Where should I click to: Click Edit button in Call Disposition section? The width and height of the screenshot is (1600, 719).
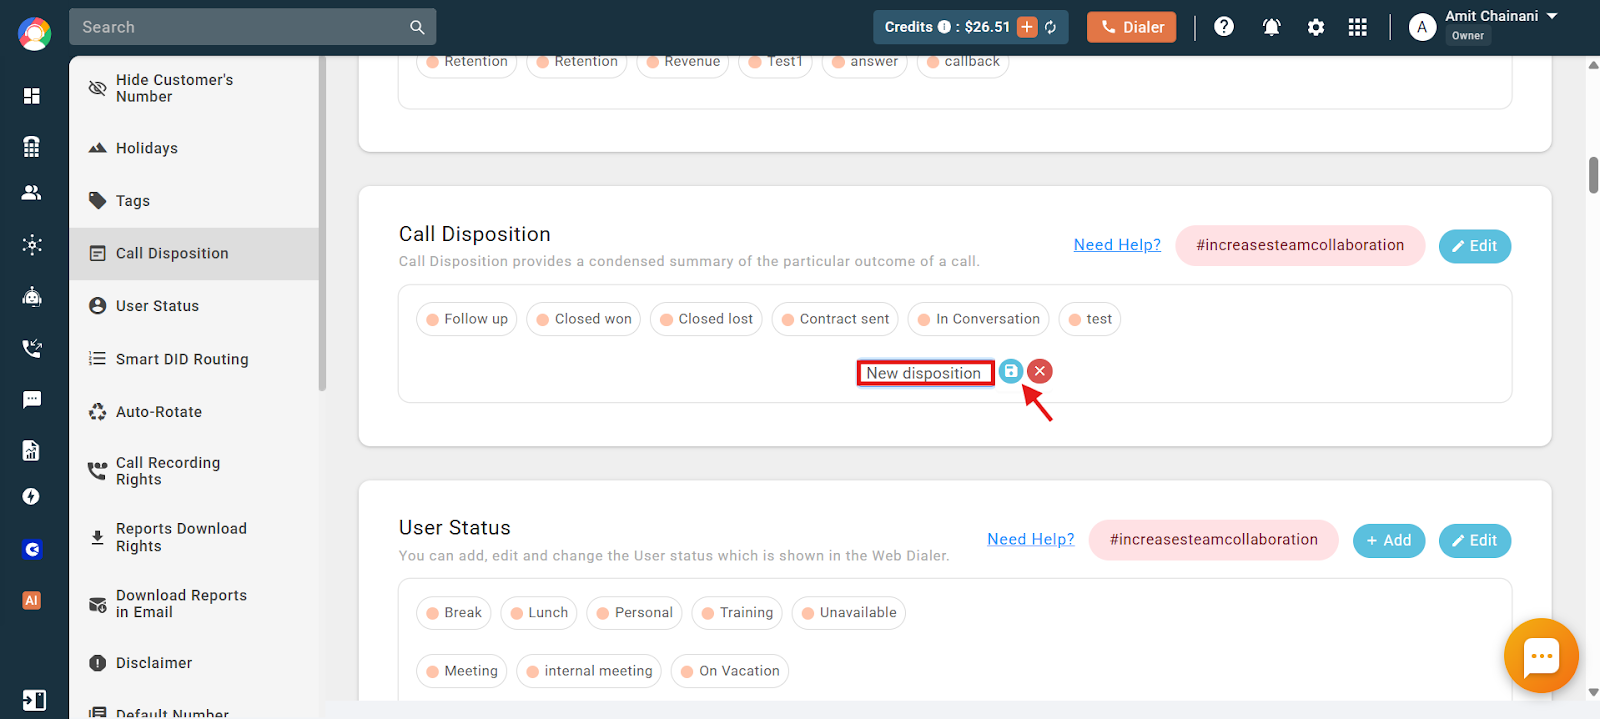point(1475,246)
